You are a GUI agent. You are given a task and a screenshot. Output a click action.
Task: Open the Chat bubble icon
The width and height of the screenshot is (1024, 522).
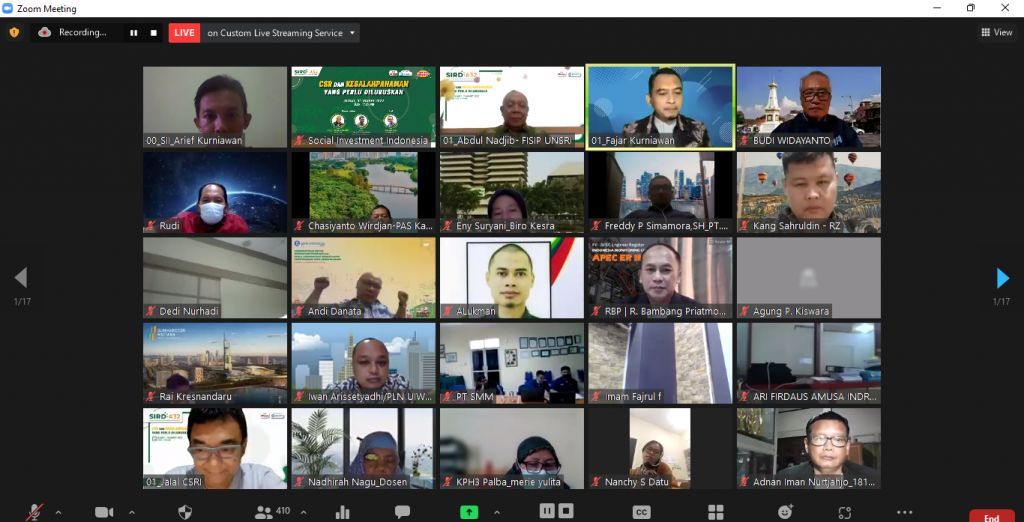tap(402, 512)
